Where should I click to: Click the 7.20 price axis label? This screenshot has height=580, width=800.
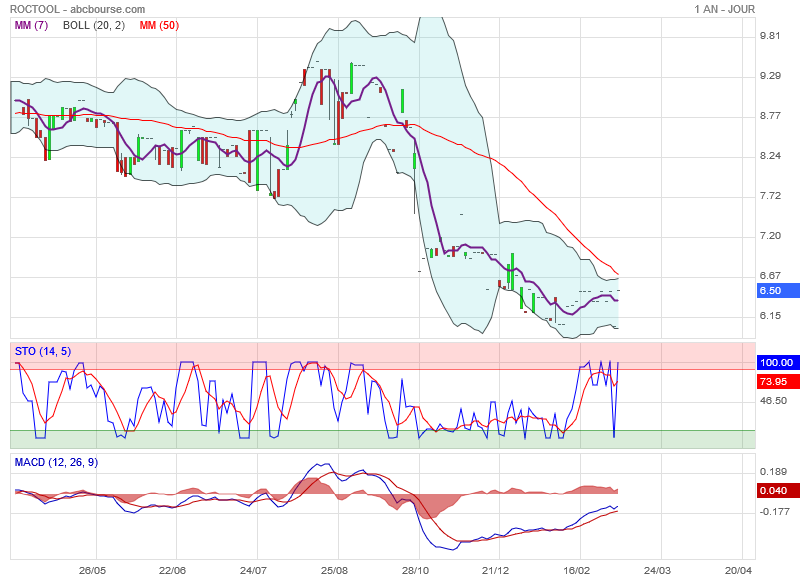[x=770, y=236]
